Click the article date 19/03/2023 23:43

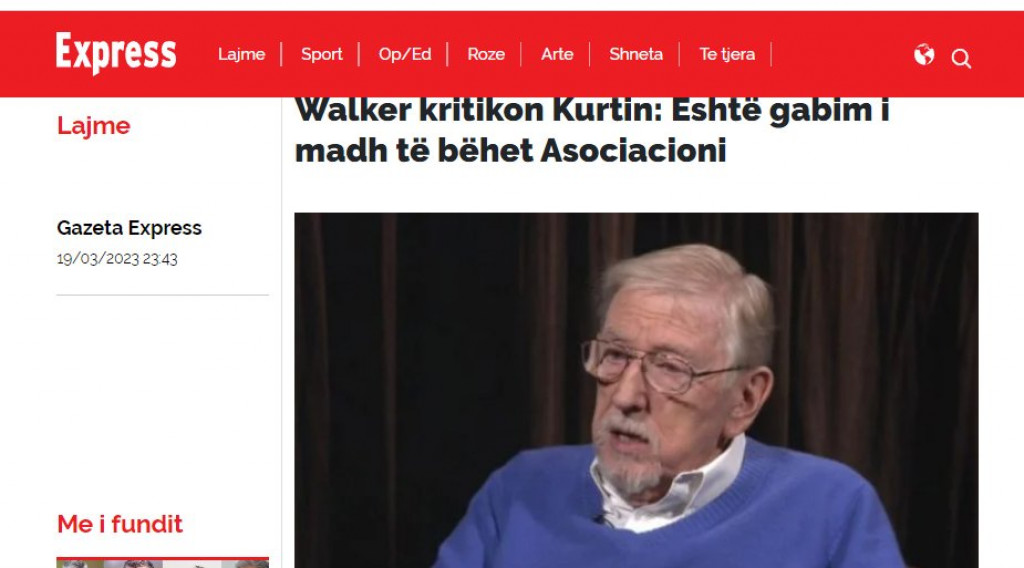pyautogui.click(x=117, y=259)
